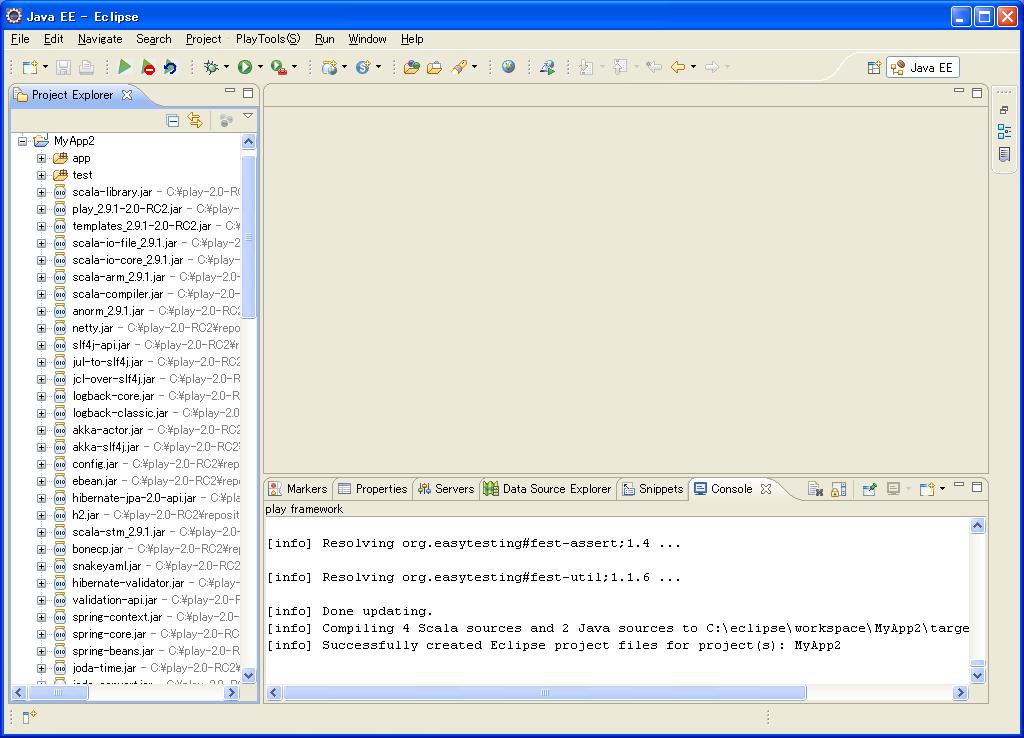Click the Open Perspective icon
This screenshot has height=738, width=1024.
click(x=874, y=67)
